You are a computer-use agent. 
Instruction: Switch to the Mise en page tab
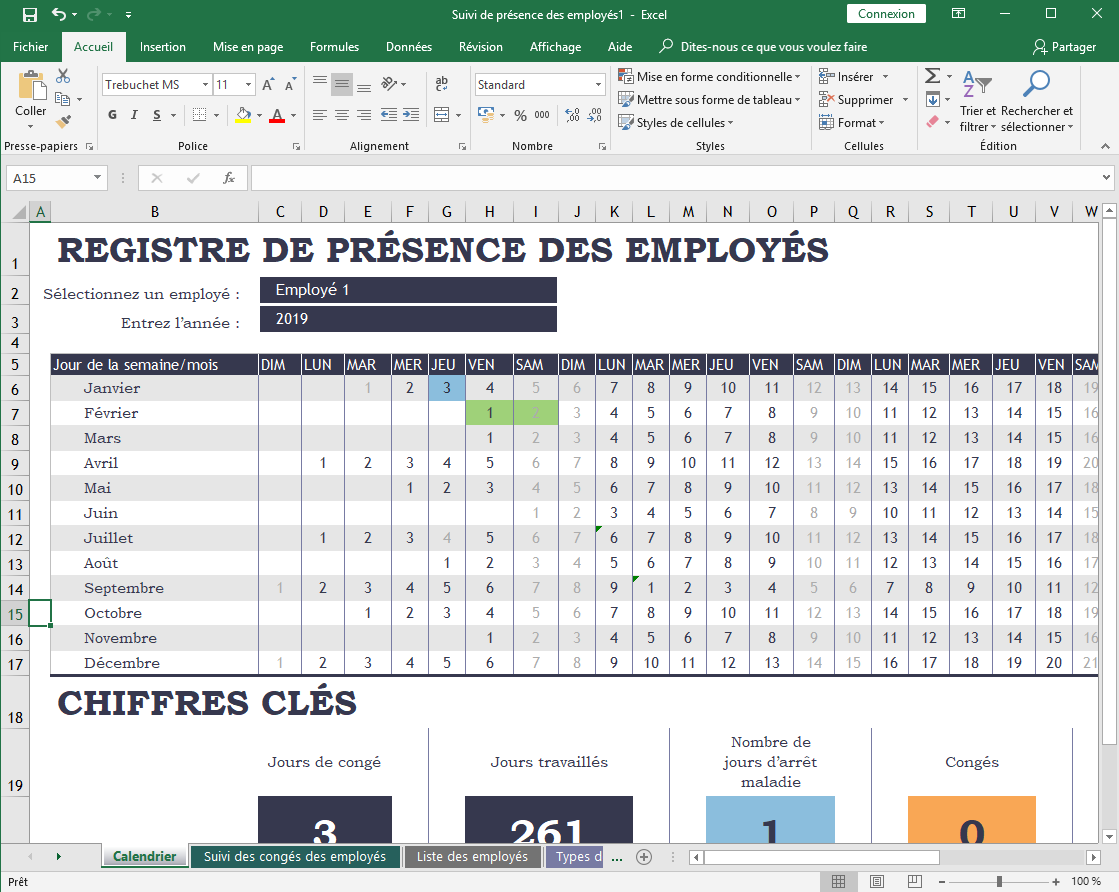248,47
